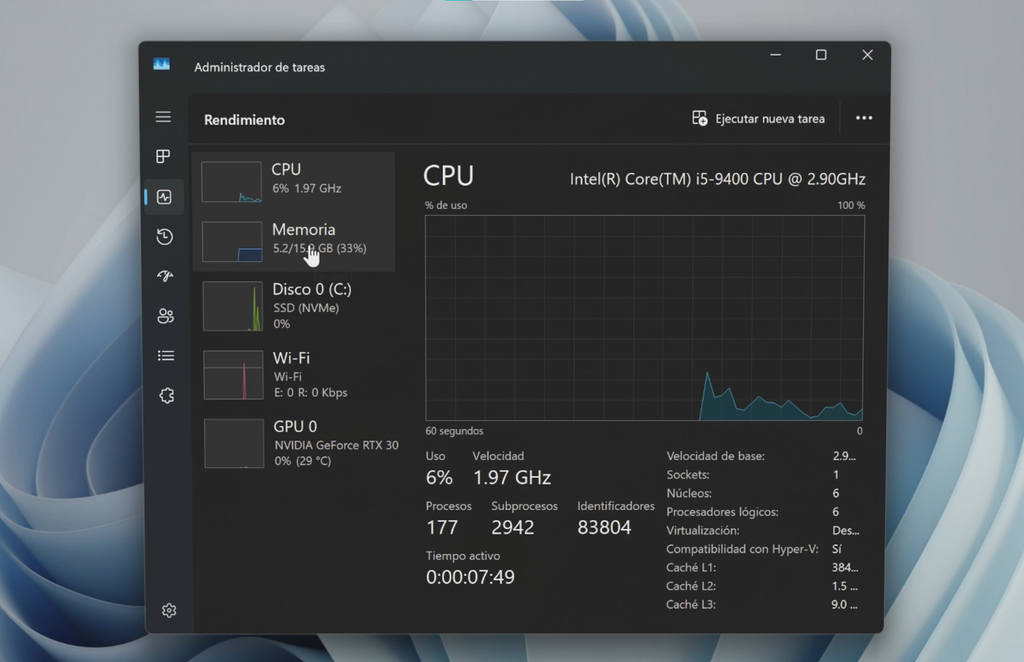
Task: Click the Procesadores lógicos label
Action: 722,512
